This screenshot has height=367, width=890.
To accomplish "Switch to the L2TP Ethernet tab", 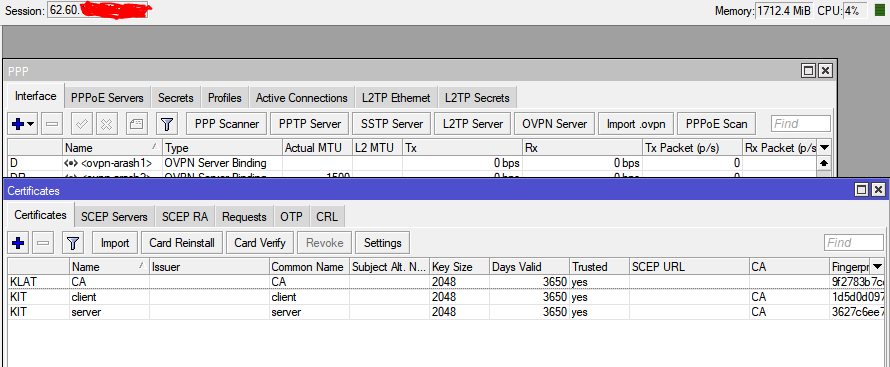I will pyautogui.click(x=396, y=98).
